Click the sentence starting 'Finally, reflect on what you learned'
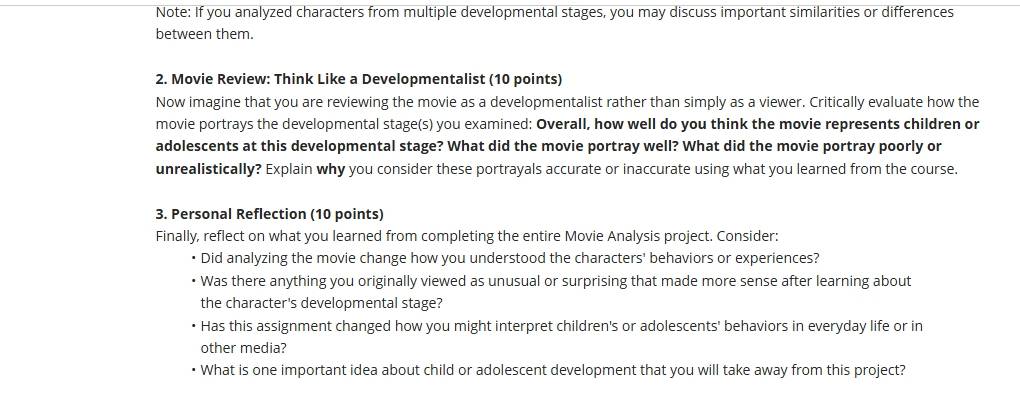This screenshot has width=1020, height=420. pos(466,236)
